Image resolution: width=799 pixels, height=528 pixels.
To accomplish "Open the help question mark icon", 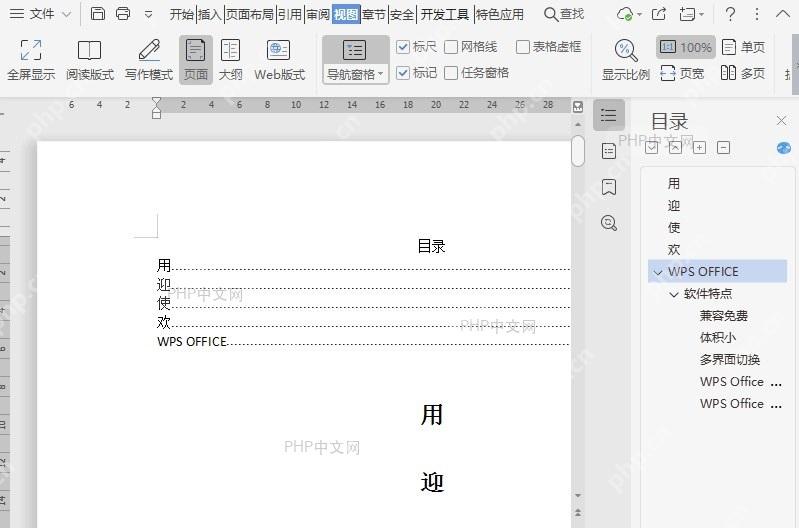I will (730, 14).
